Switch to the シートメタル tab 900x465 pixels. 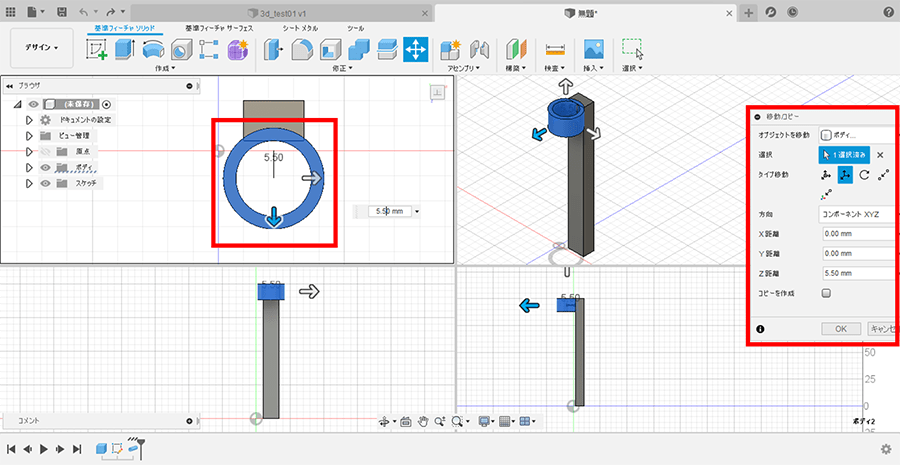[300, 28]
